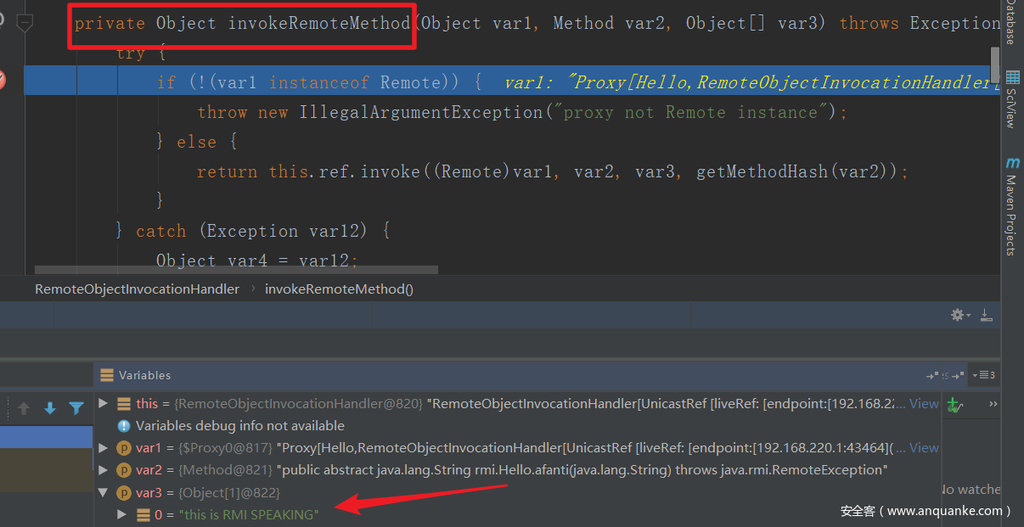Click invokeRemoteMethod() in the breadcrumb

click(x=339, y=289)
